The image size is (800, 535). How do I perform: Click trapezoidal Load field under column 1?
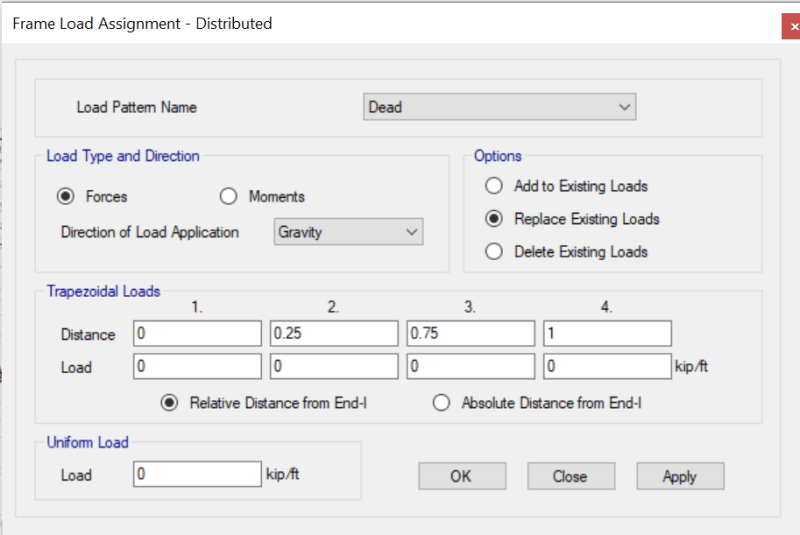197,366
